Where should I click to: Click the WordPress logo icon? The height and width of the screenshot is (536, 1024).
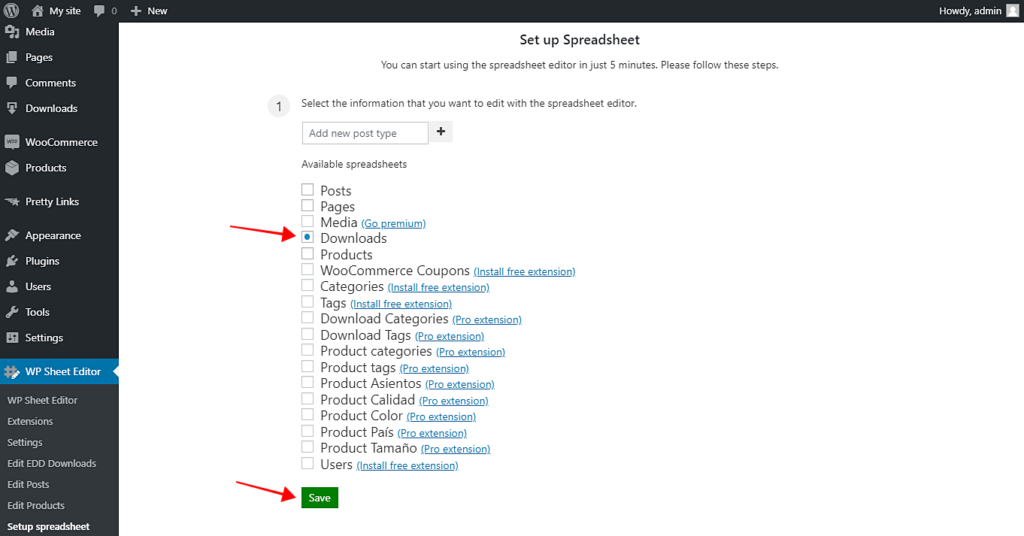coord(11,10)
